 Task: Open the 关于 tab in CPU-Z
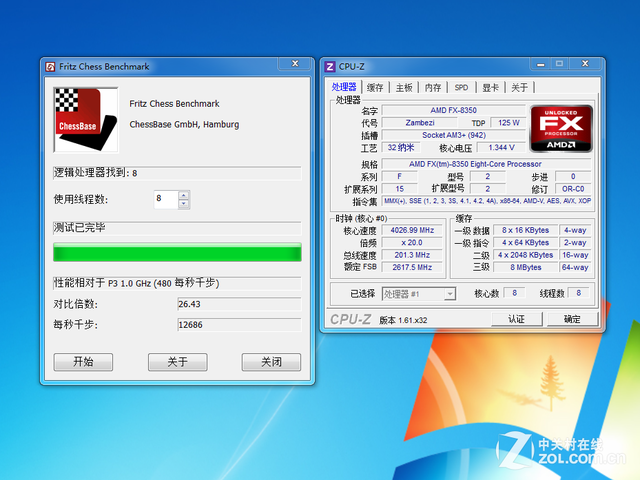(519, 87)
